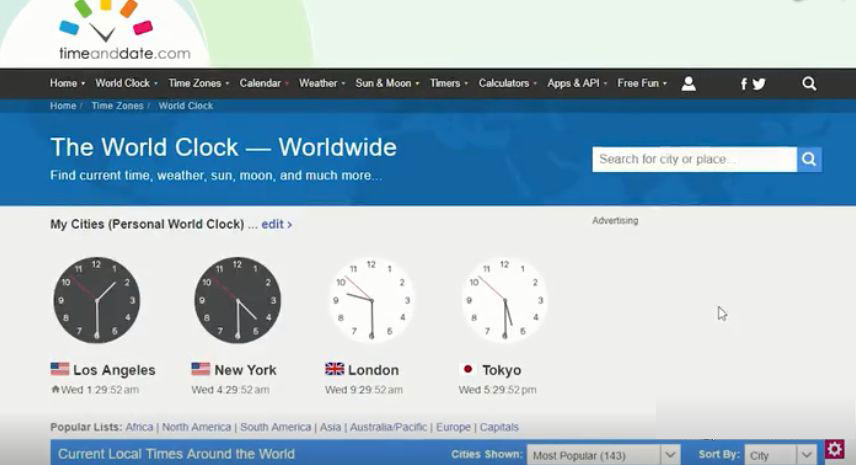The width and height of the screenshot is (856, 465).
Task: Click the Tokyo analog clock
Action: pyautogui.click(x=504, y=300)
